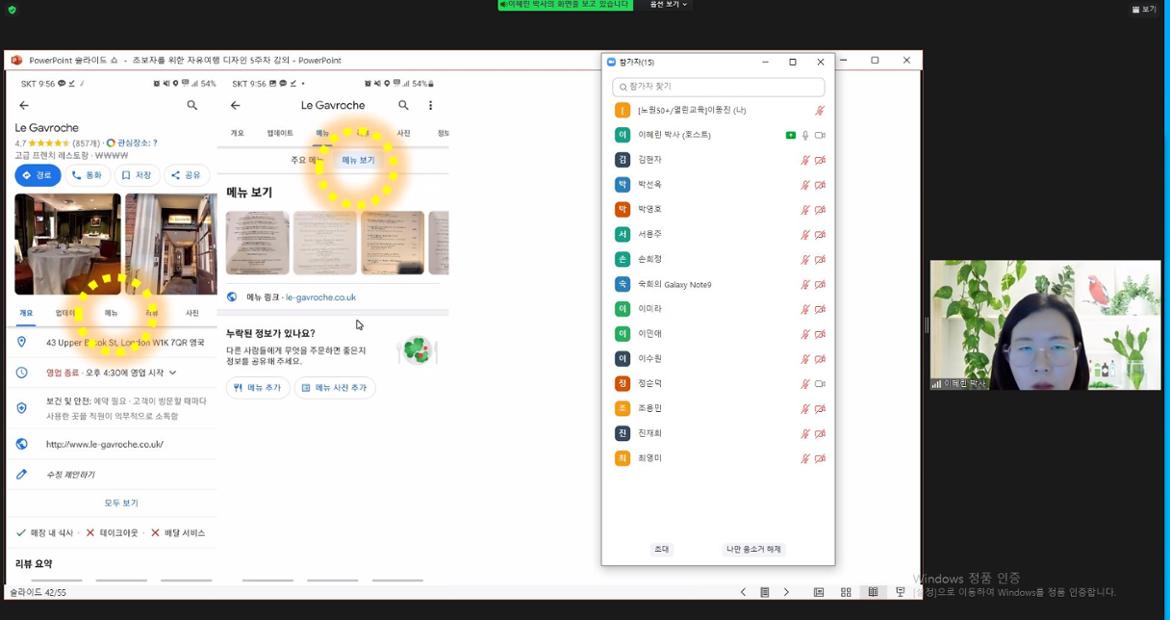Viewport: 1170px width, 620px height.
Task: Open the three-dot overflow menu in the Le Gavroche header
Action: [x=431, y=106]
